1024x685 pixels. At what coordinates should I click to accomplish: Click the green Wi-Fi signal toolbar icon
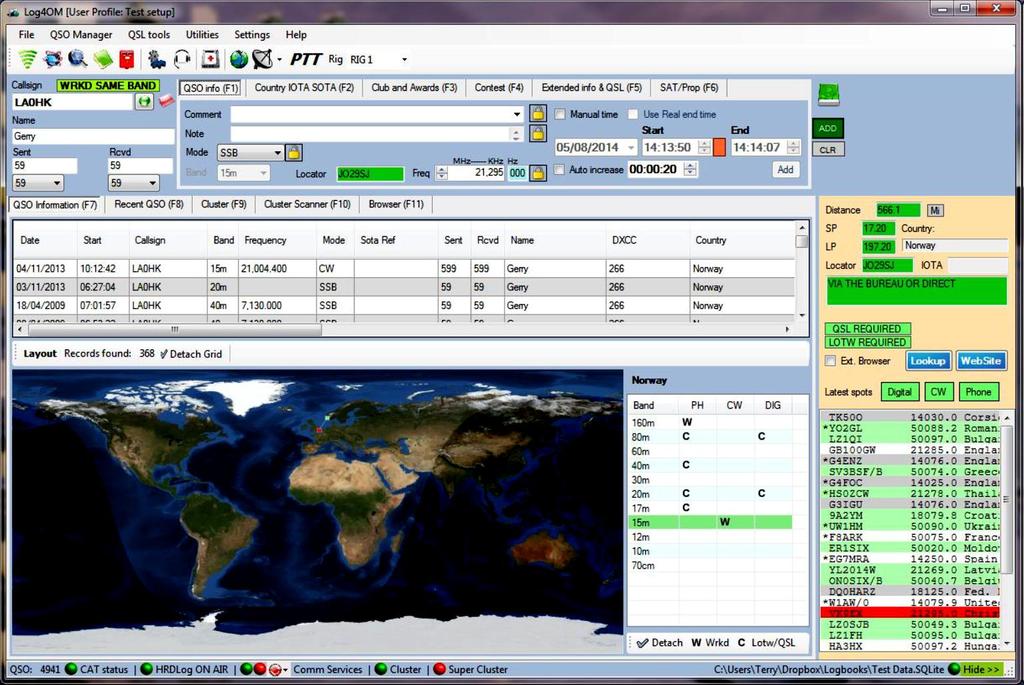[27, 59]
